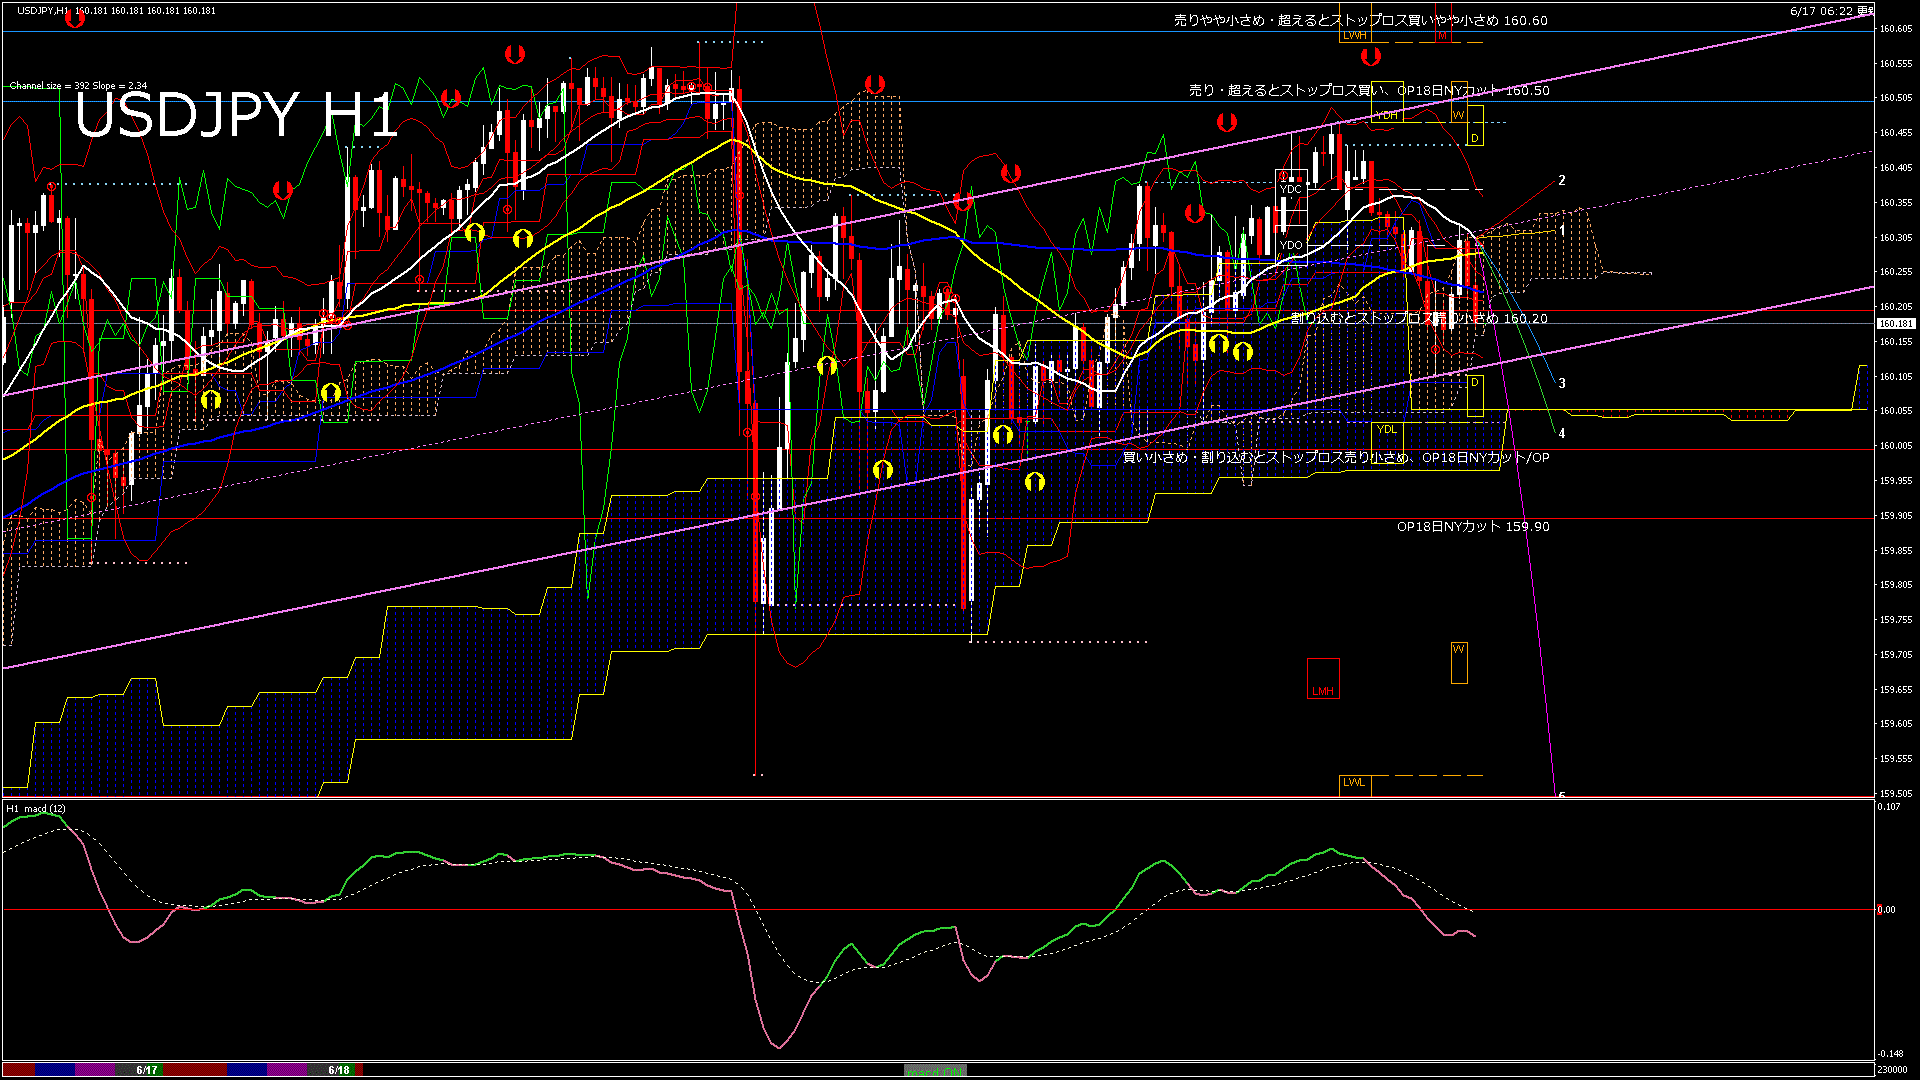Click the -0.148 MACD scale value
1920x1080 pixels.
tap(1890, 1053)
